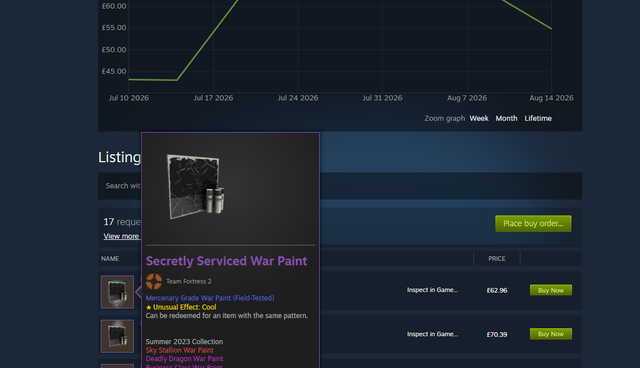This screenshot has width=640, height=368.
Task: Click the Team Fortress 2 game name text
Action: coord(189,281)
